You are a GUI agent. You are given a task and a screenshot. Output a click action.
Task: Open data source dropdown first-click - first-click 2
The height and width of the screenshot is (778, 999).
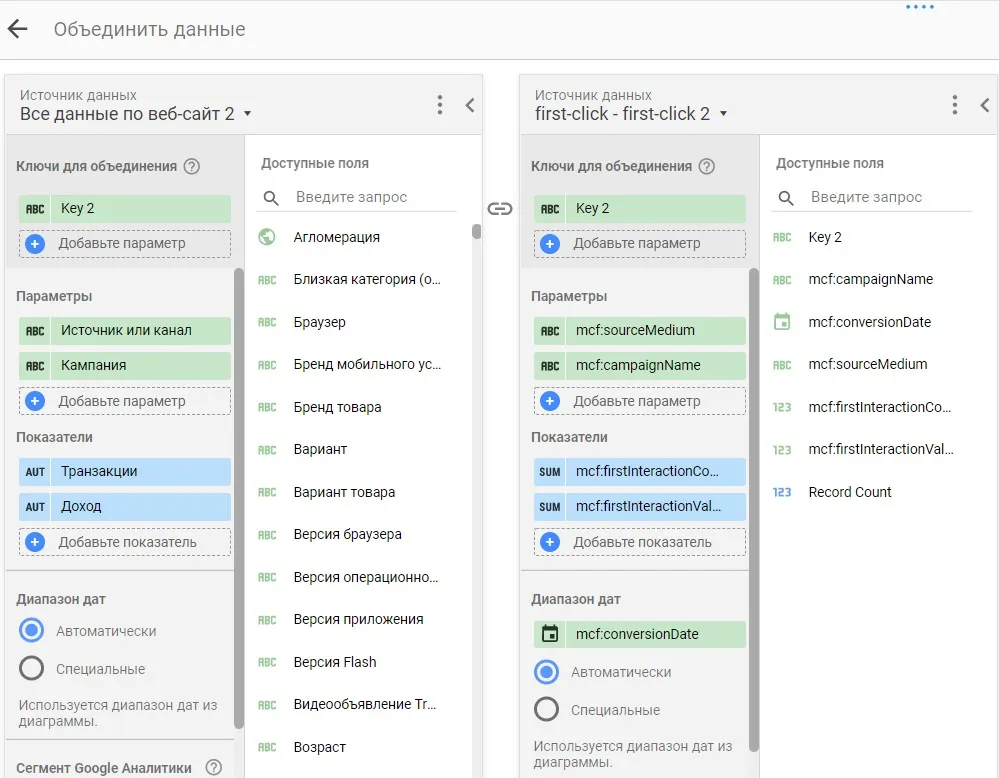pos(631,114)
